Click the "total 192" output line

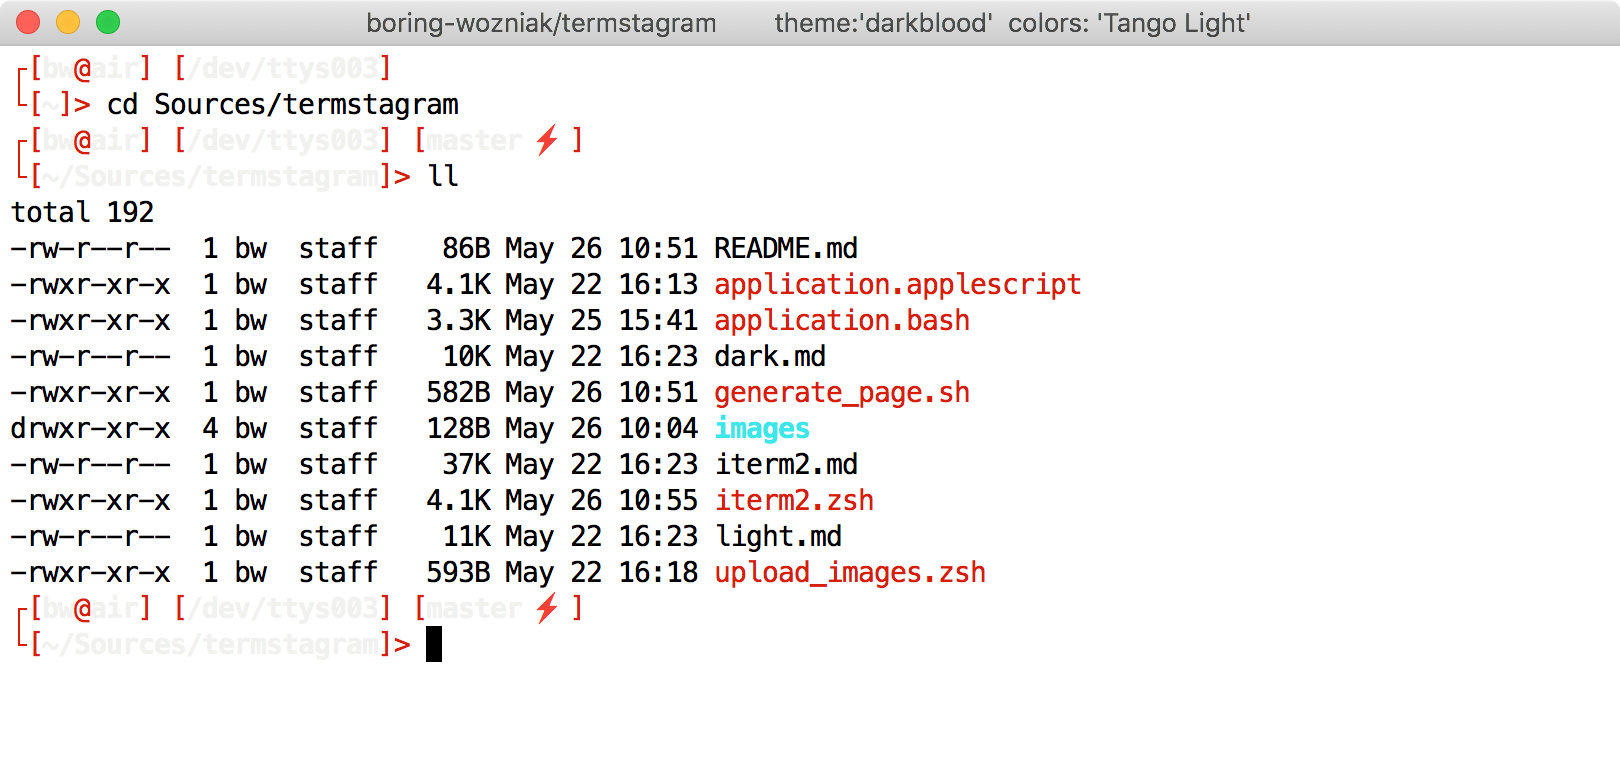tap(82, 212)
